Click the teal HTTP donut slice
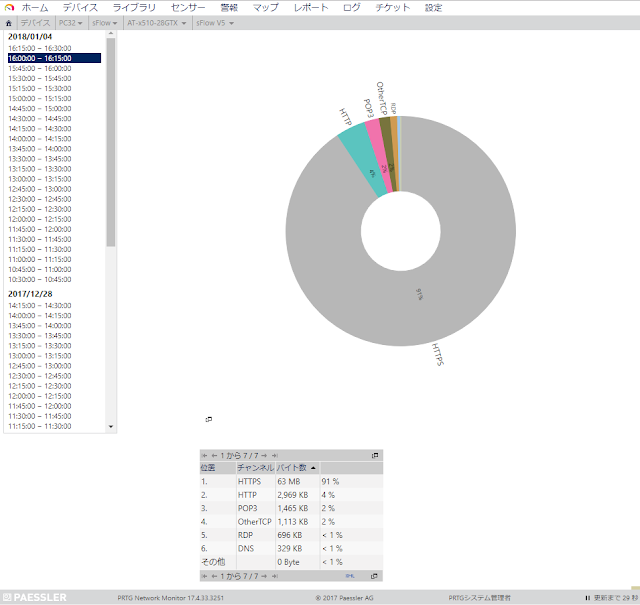640x605 pixels. click(362, 160)
